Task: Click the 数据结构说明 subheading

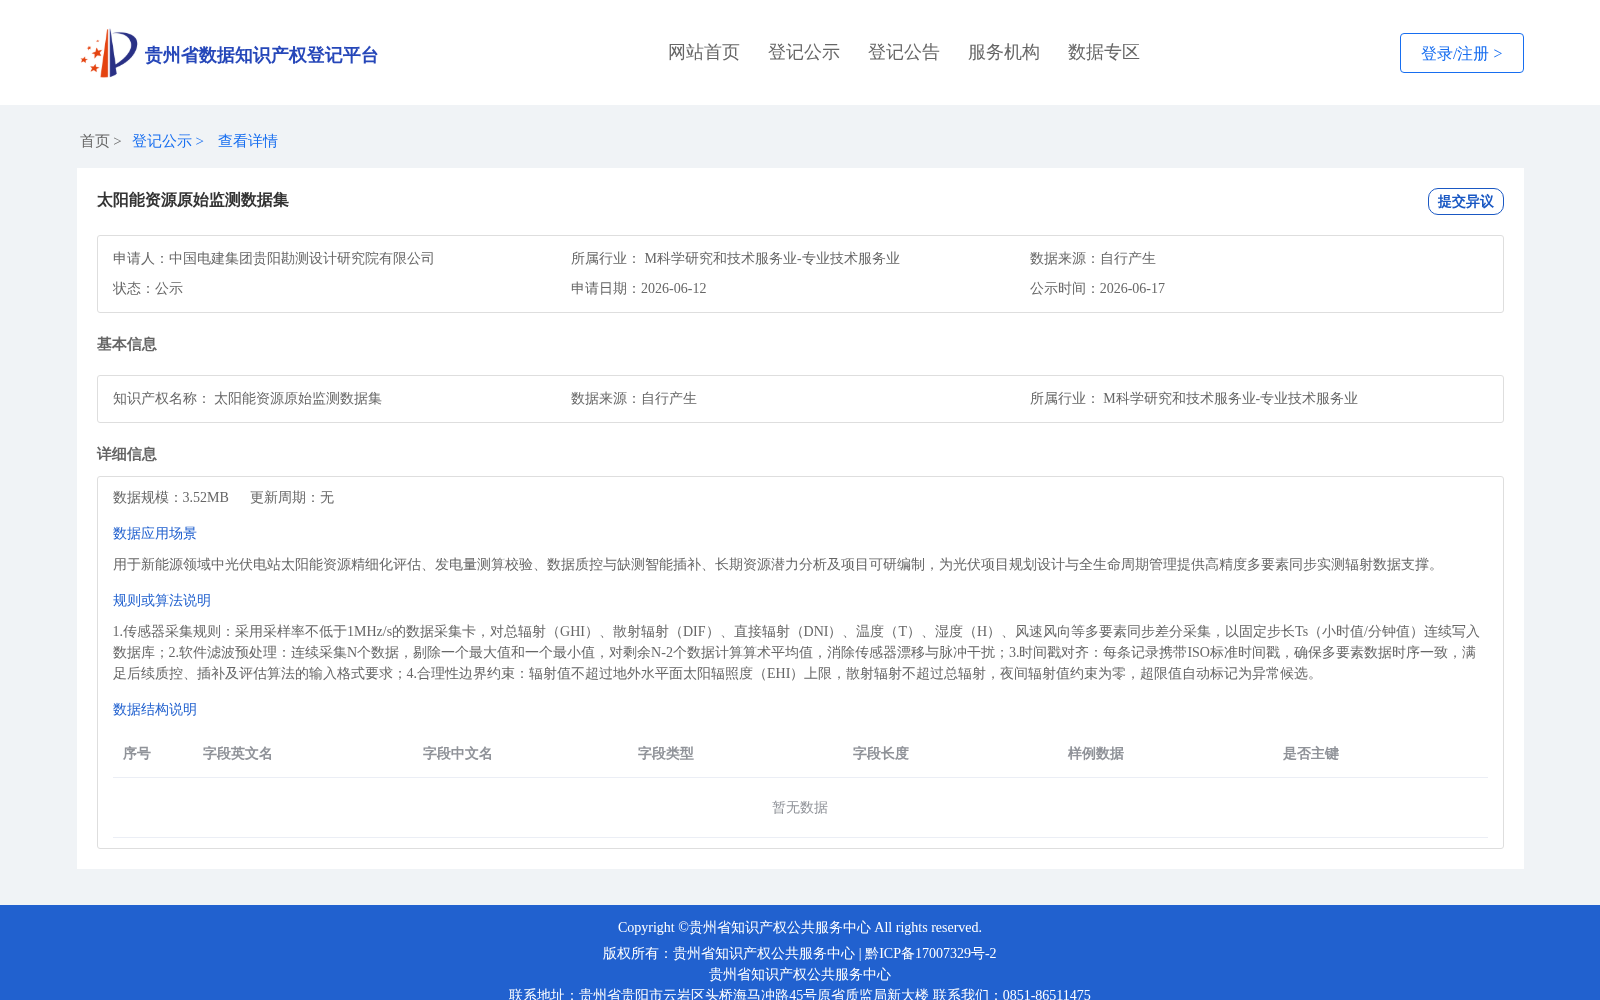Action: [155, 709]
